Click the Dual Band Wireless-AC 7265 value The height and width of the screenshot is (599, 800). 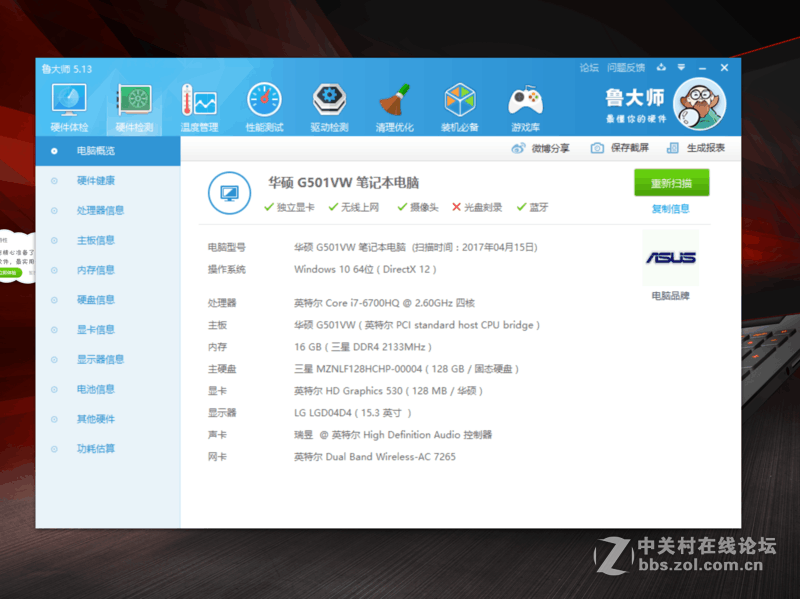point(375,457)
